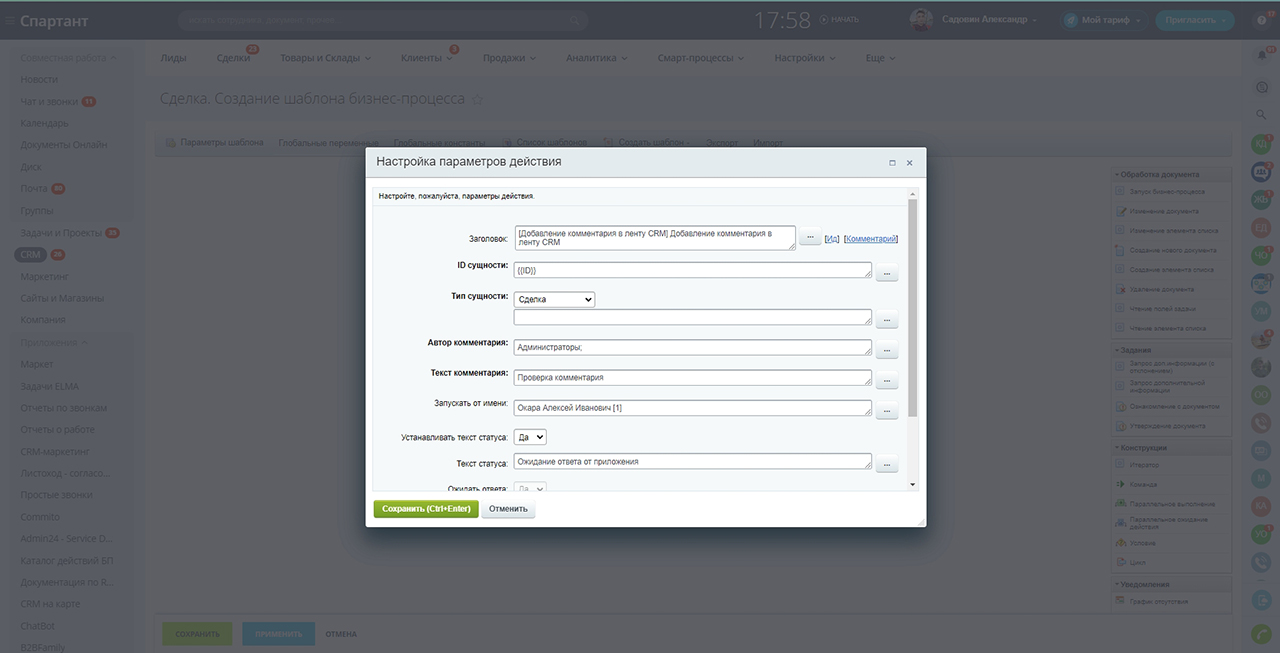Click the search magnifier in right sidebar
The width and height of the screenshot is (1280, 653).
click(1261, 115)
